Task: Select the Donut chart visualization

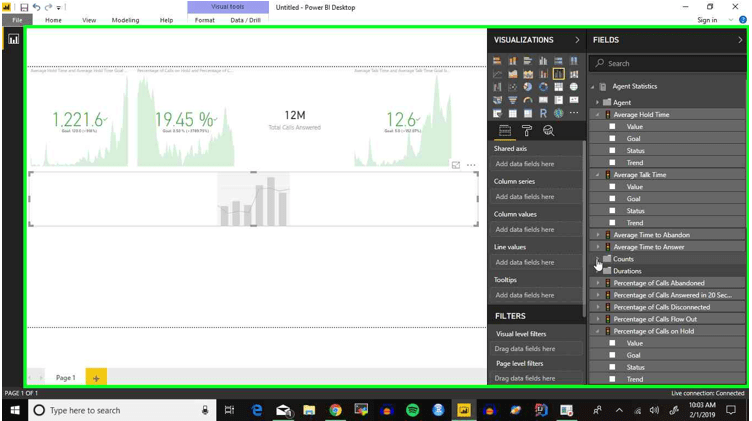Action: click(x=543, y=87)
